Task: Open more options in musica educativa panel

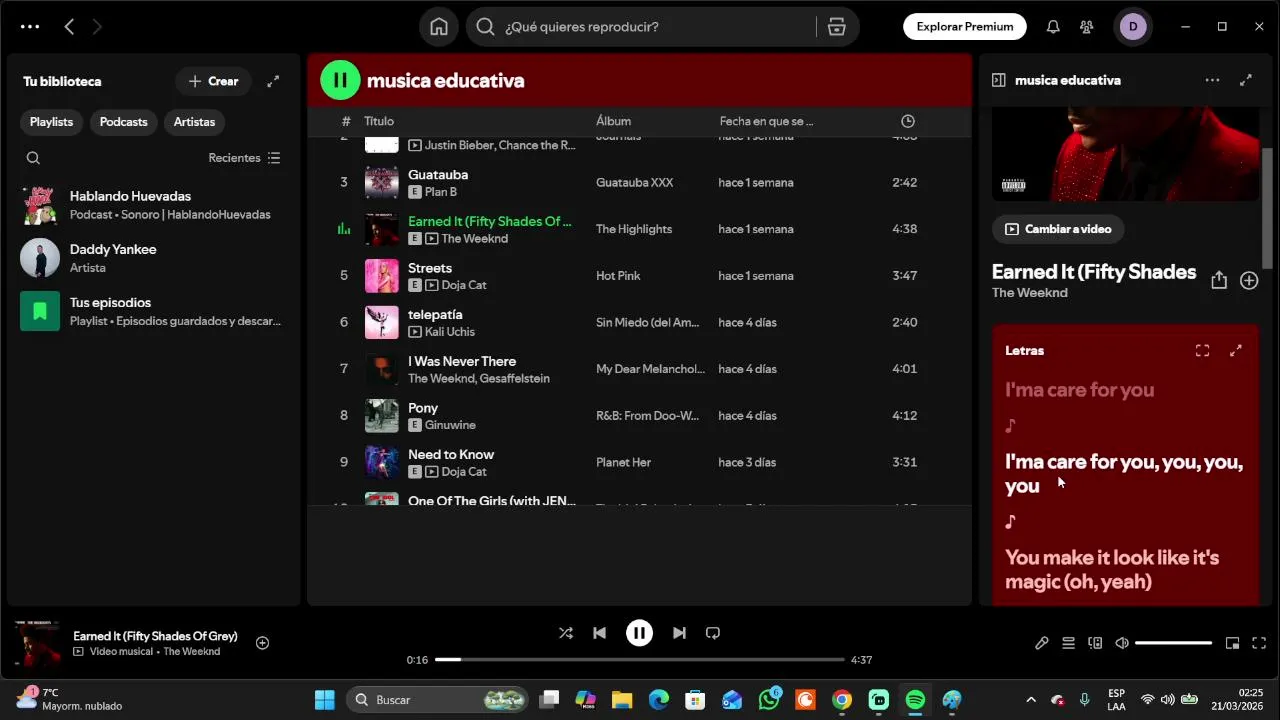Action: coord(1212,80)
